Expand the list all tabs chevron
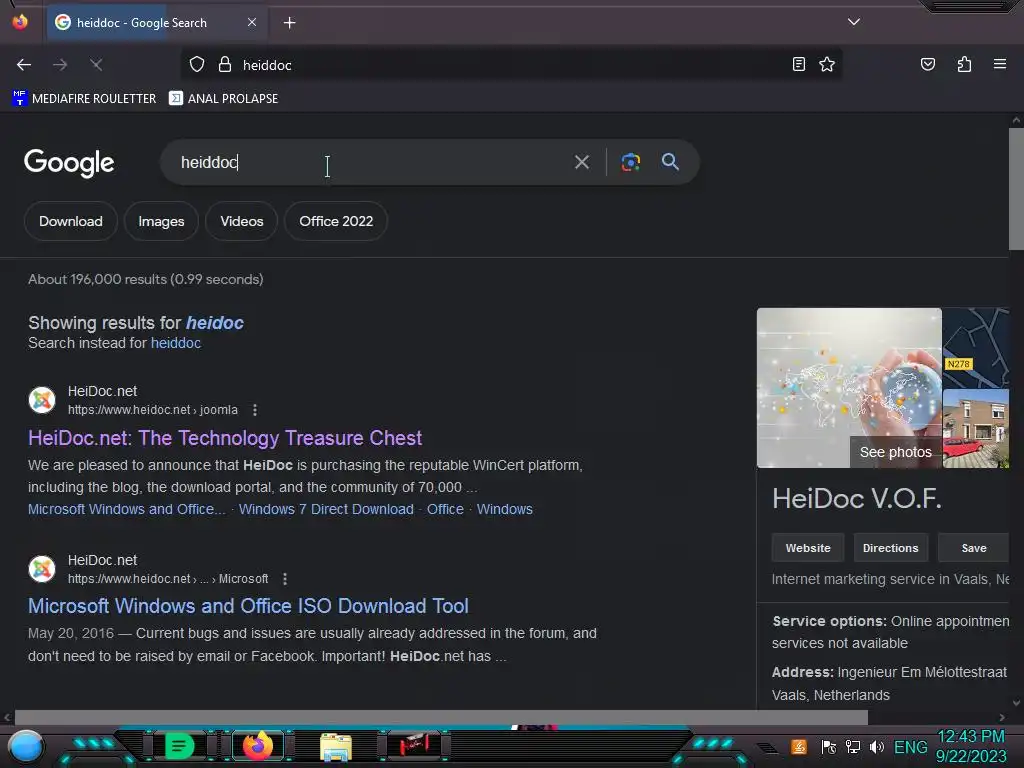Viewport: 1024px width, 768px height. click(853, 22)
